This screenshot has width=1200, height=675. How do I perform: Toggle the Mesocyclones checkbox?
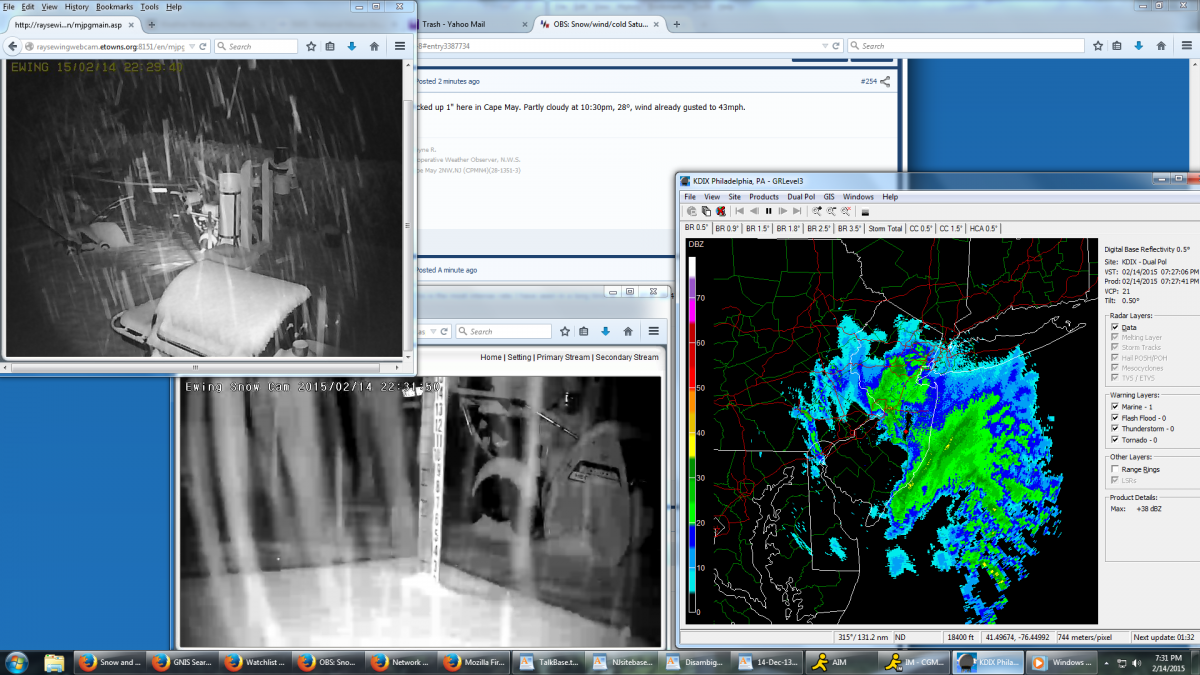(1114, 367)
